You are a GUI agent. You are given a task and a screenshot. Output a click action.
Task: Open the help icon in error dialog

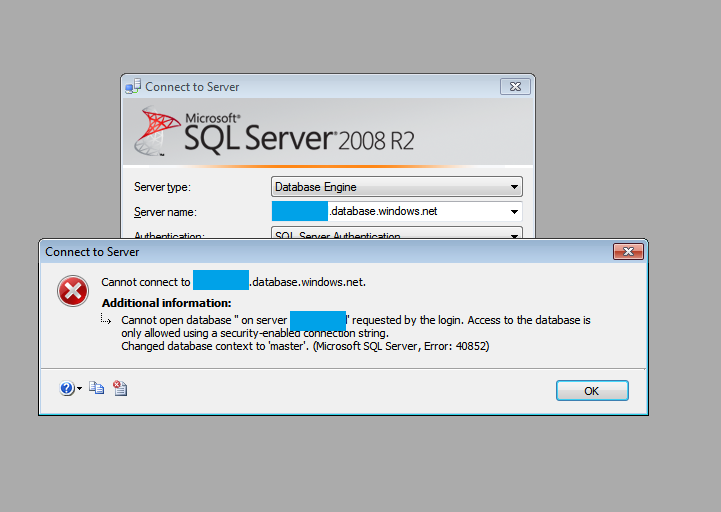coord(67,388)
